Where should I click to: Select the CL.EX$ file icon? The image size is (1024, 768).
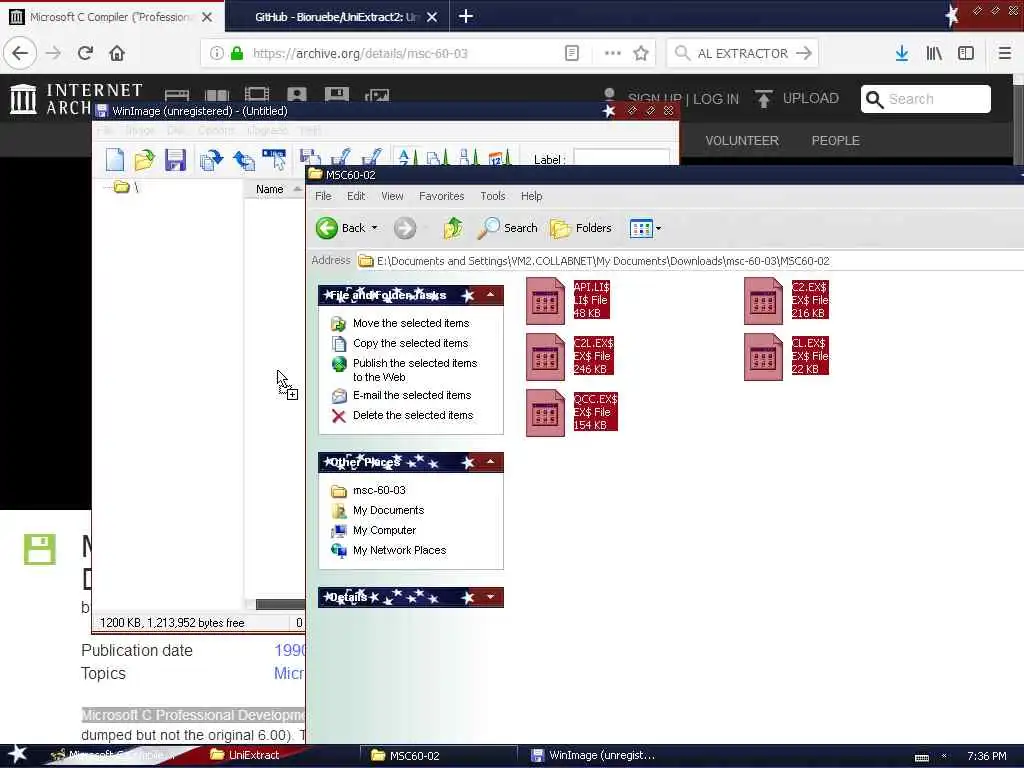coord(763,357)
